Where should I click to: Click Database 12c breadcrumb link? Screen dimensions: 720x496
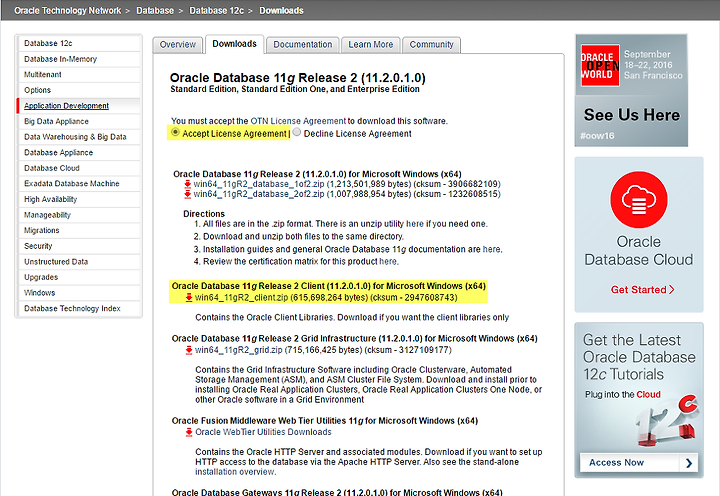coord(216,11)
